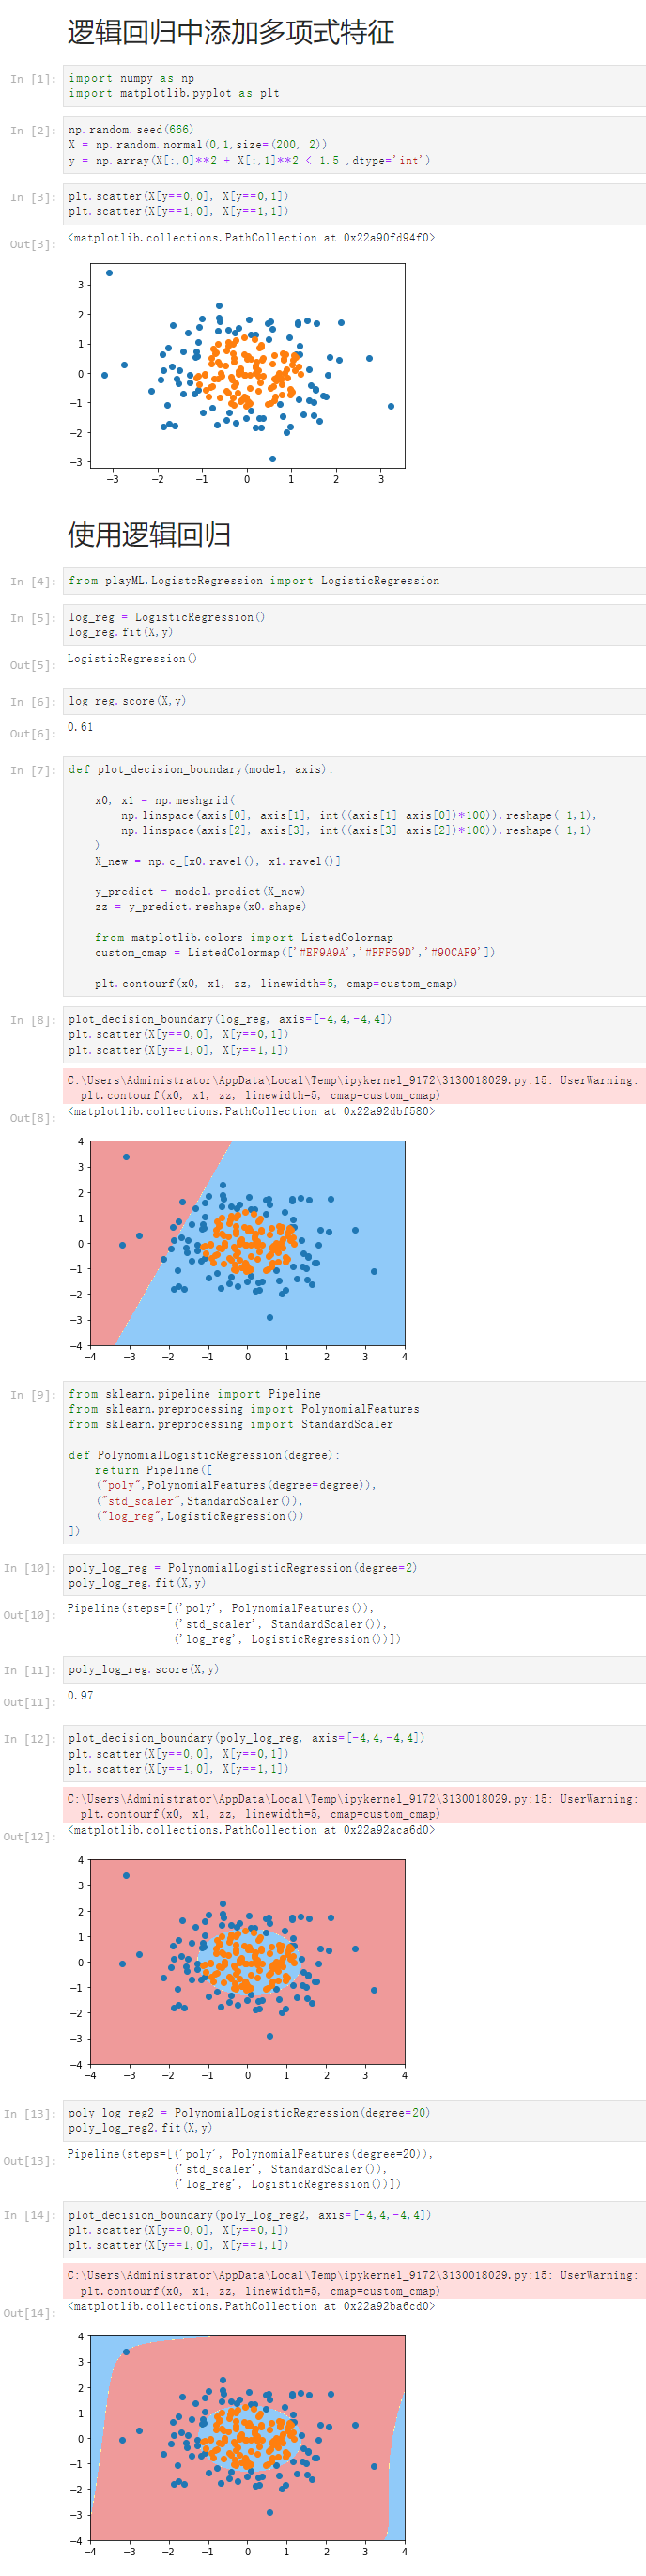Screen dimensions: 646x2576
Task: Click the numpy import code cell
Action: point(354,86)
